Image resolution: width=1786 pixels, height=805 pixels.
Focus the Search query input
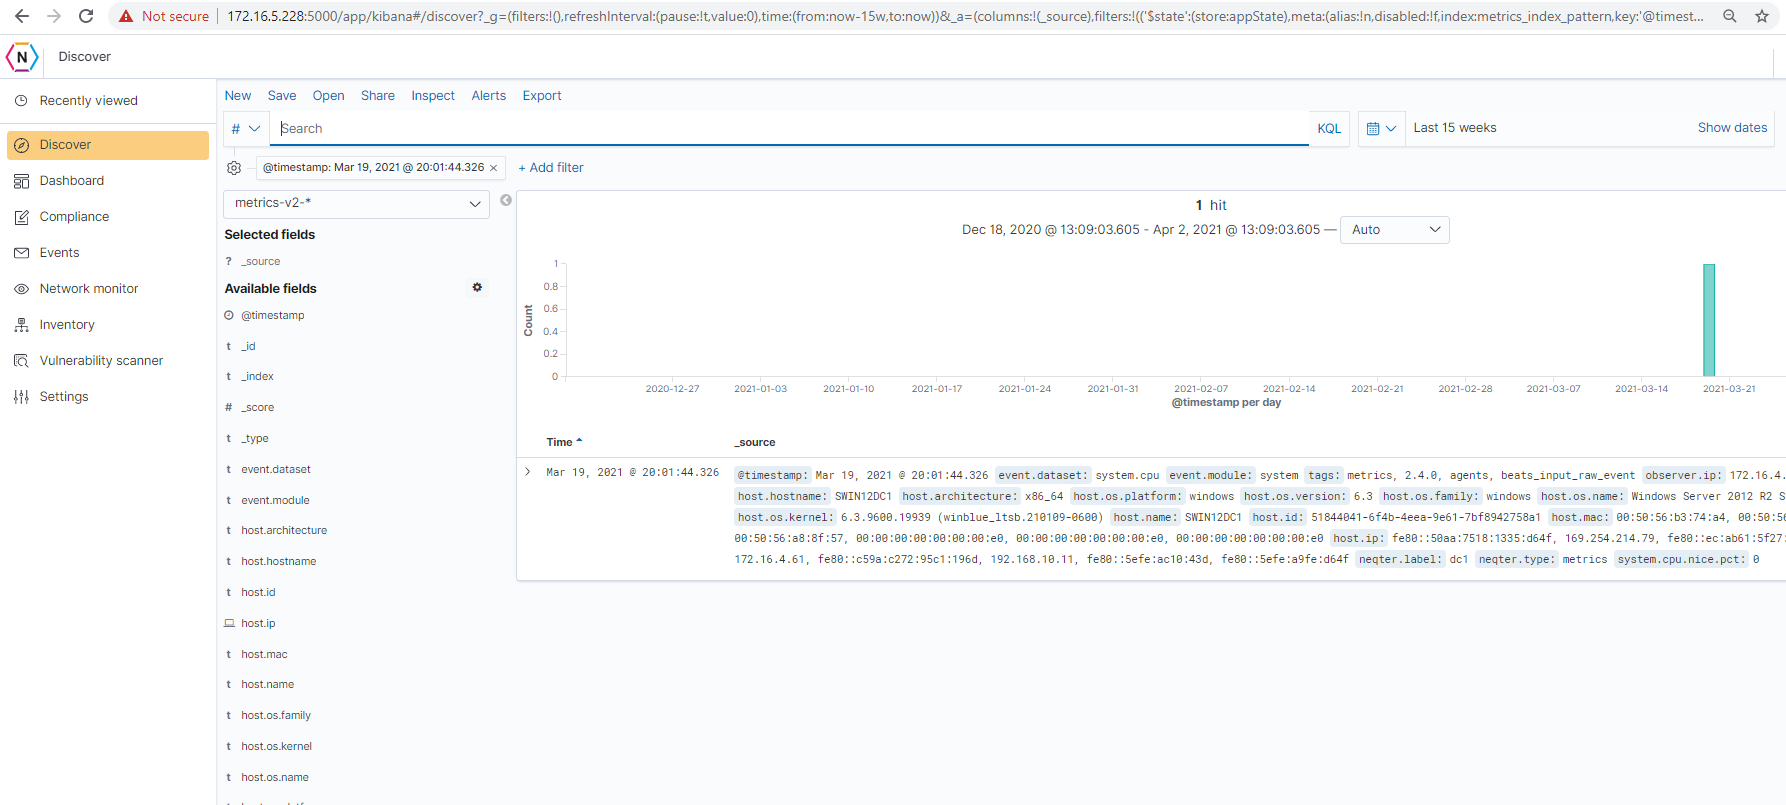(x=789, y=129)
